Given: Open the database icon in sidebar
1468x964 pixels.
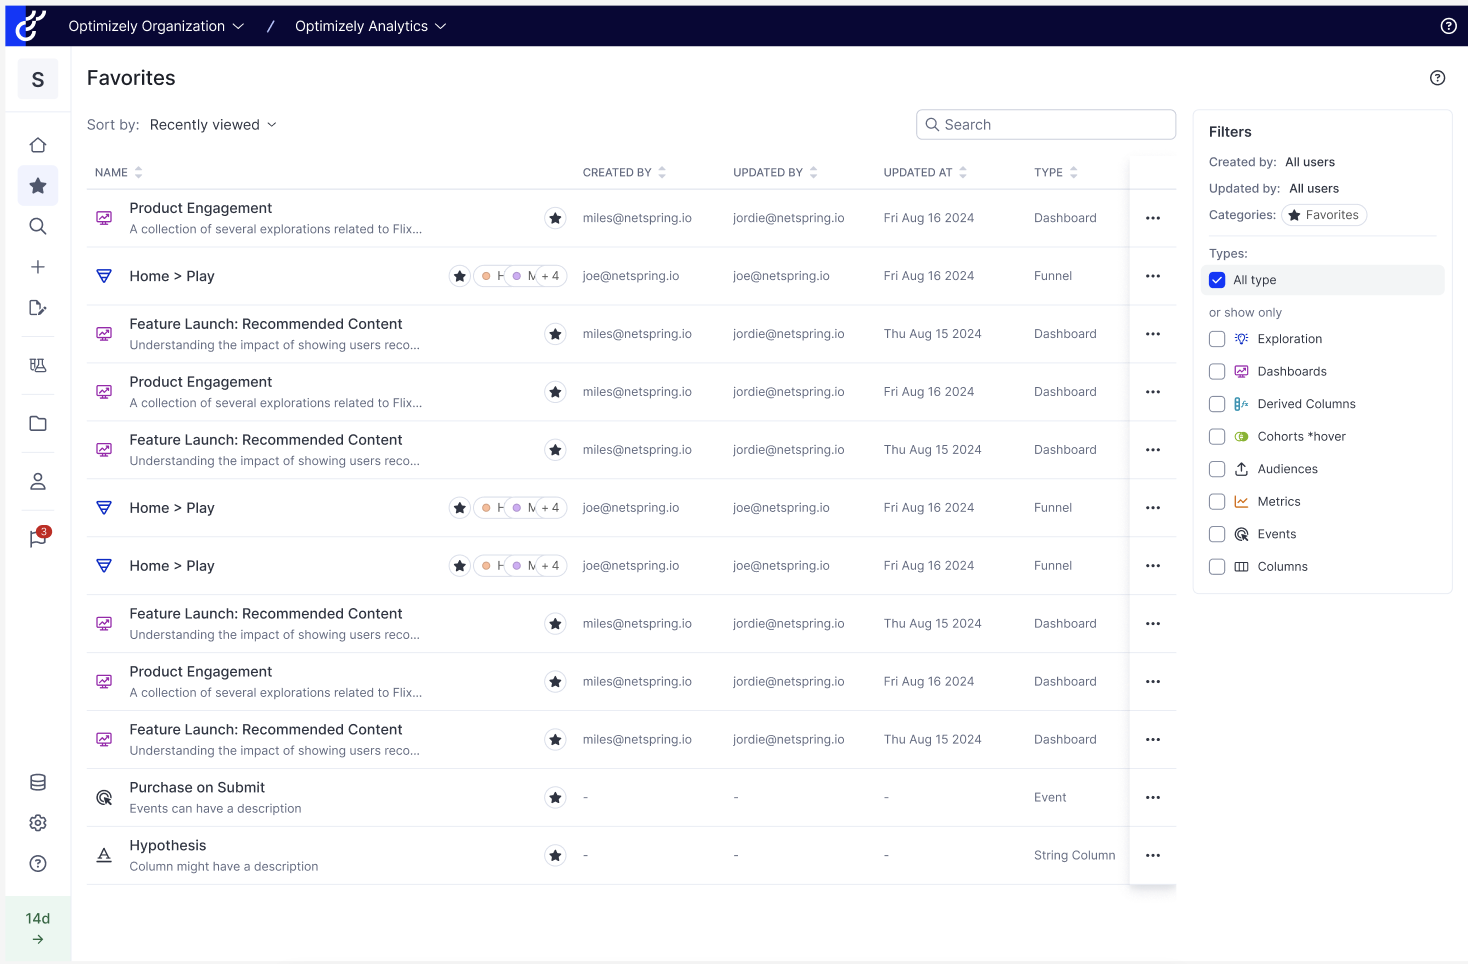Looking at the screenshot, I should click(38, 782).
